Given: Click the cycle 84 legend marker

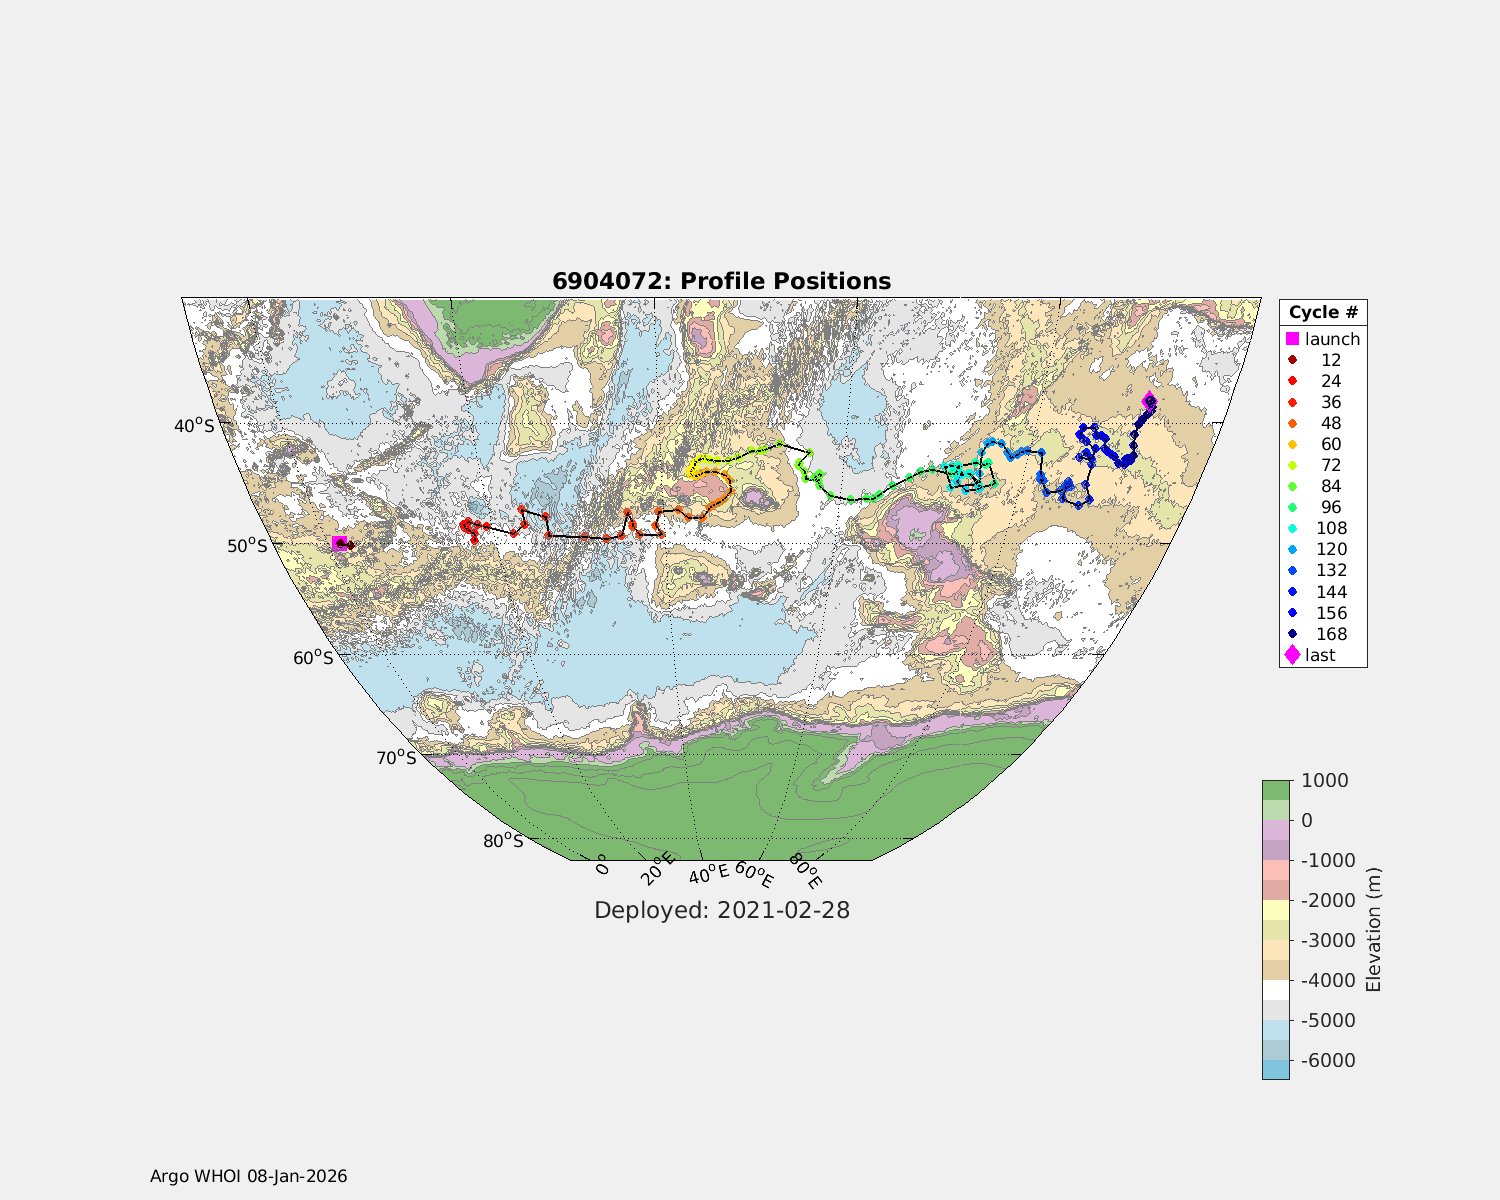Looking at the screenshot, I should pos(1292,486).
